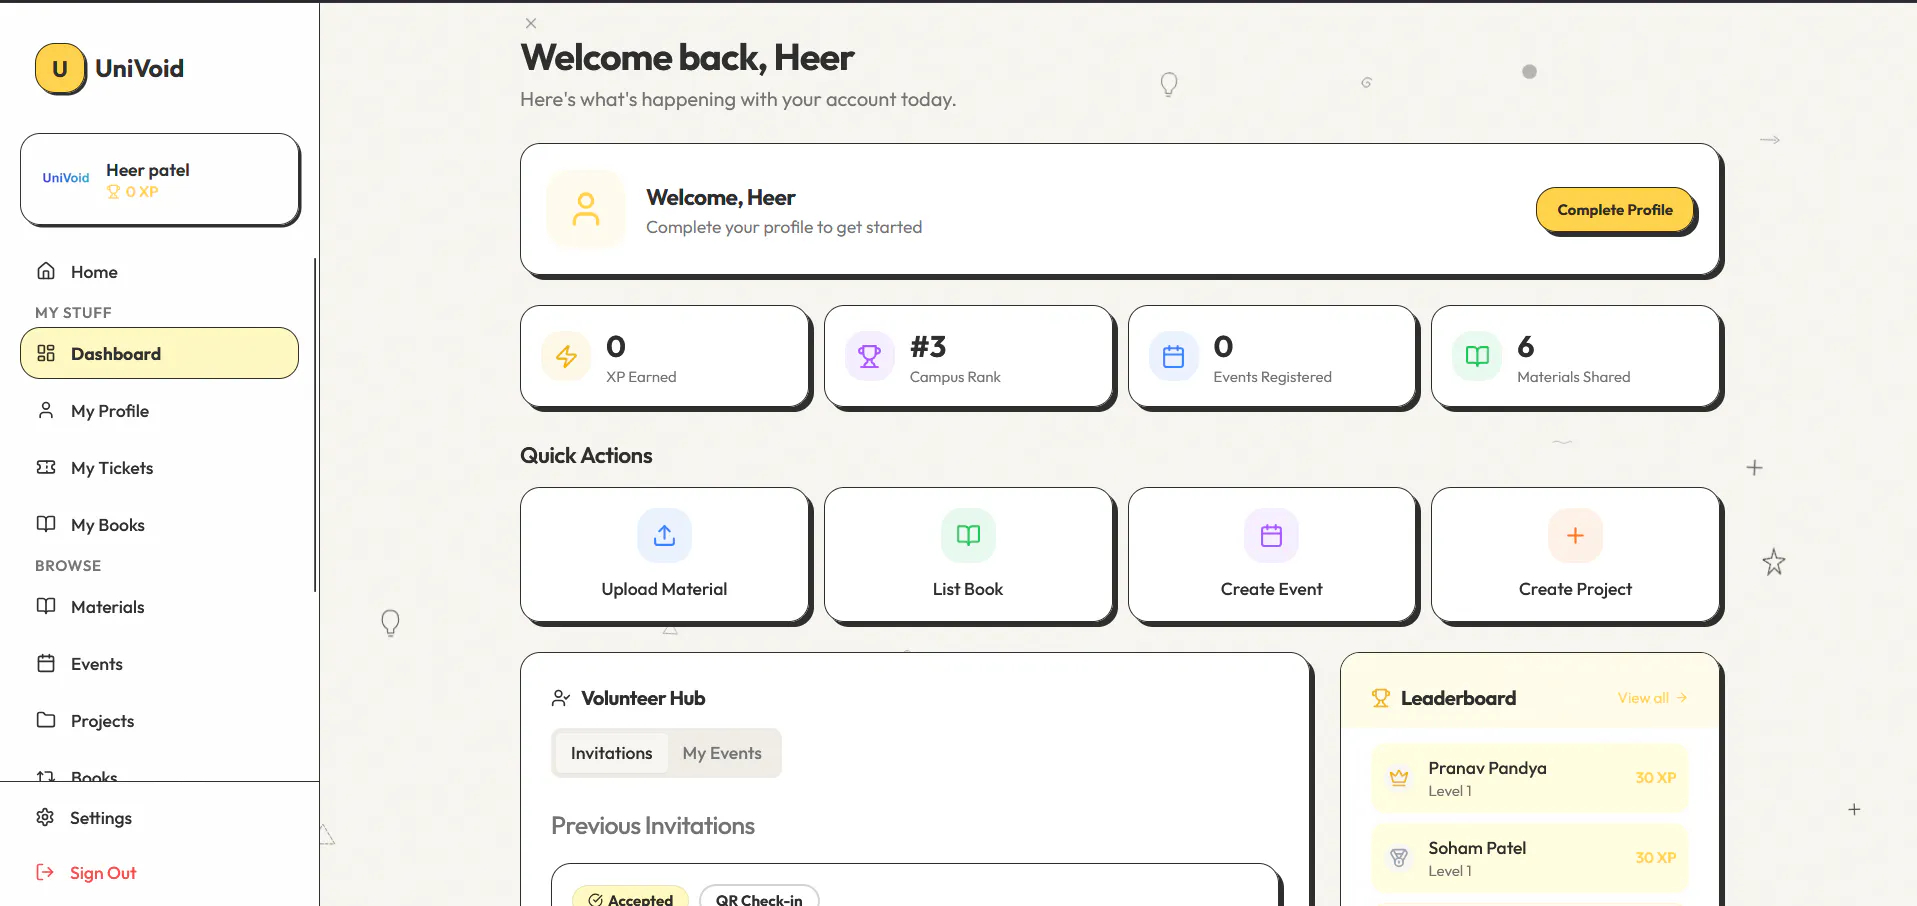Open the Home sidebar item

click(159, 272)
